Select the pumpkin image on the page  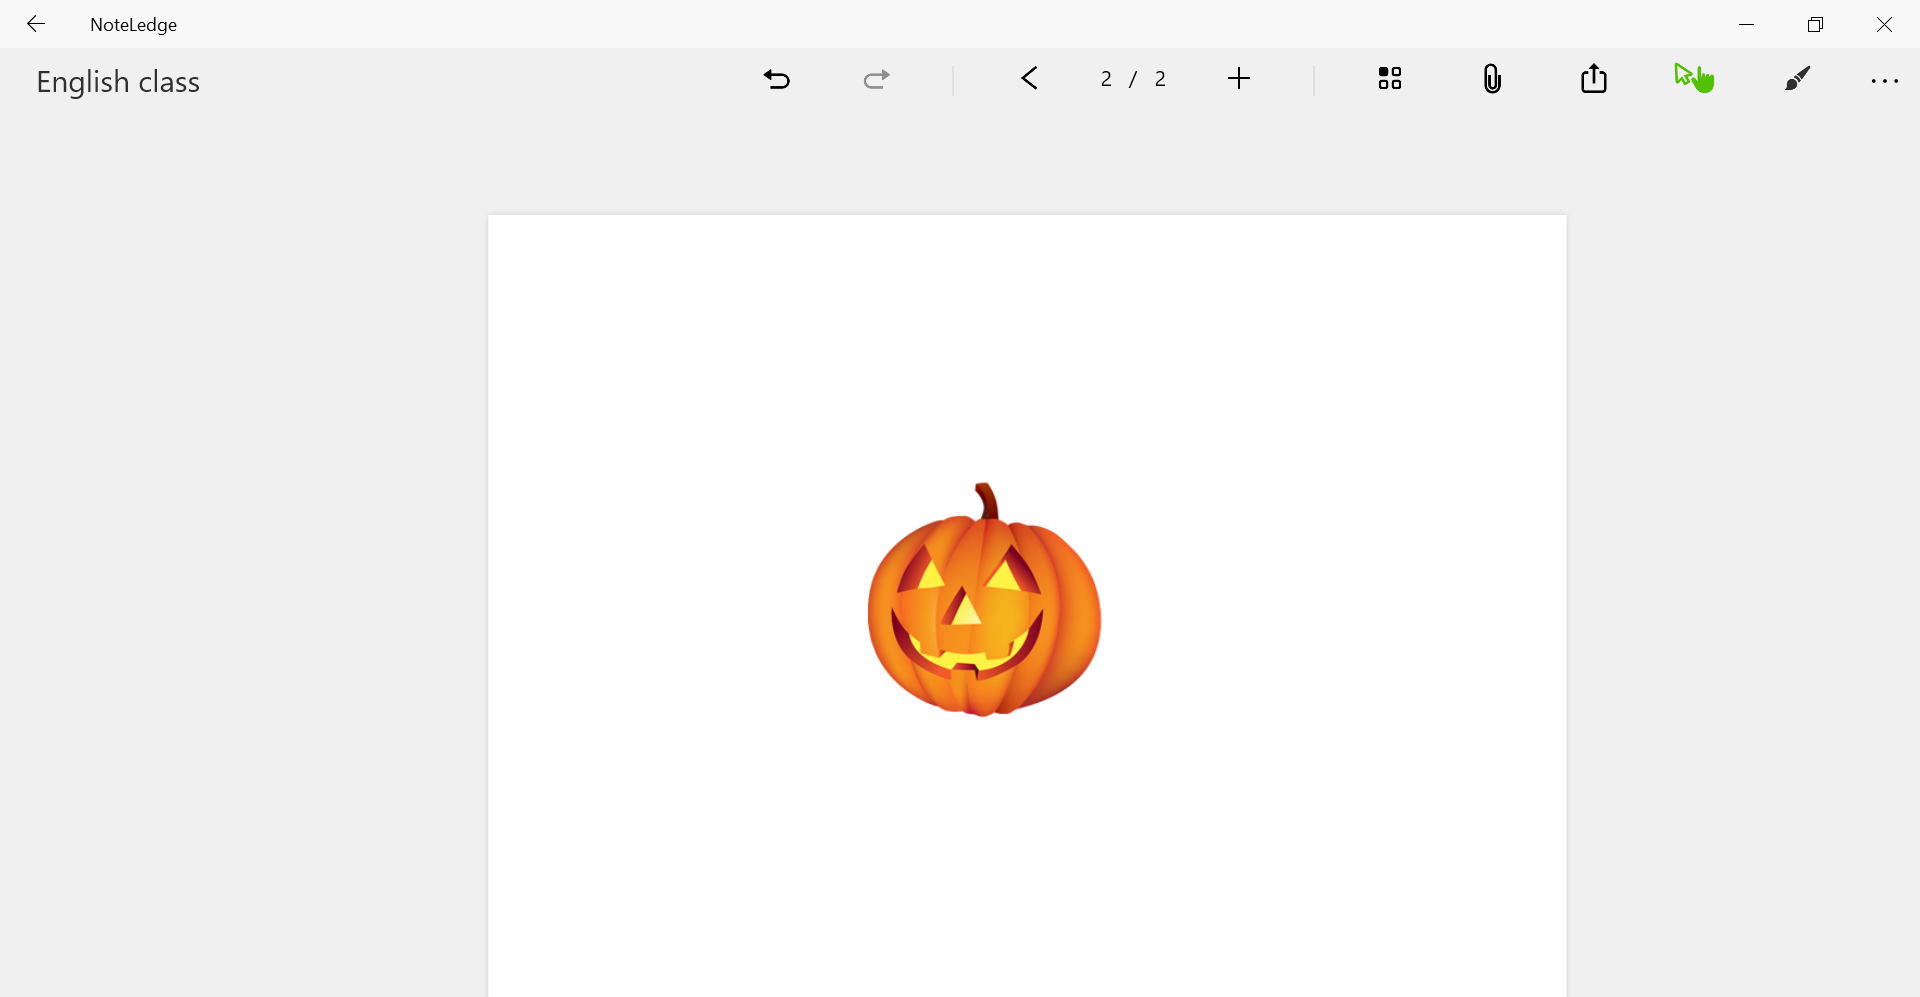coord(984,600)
